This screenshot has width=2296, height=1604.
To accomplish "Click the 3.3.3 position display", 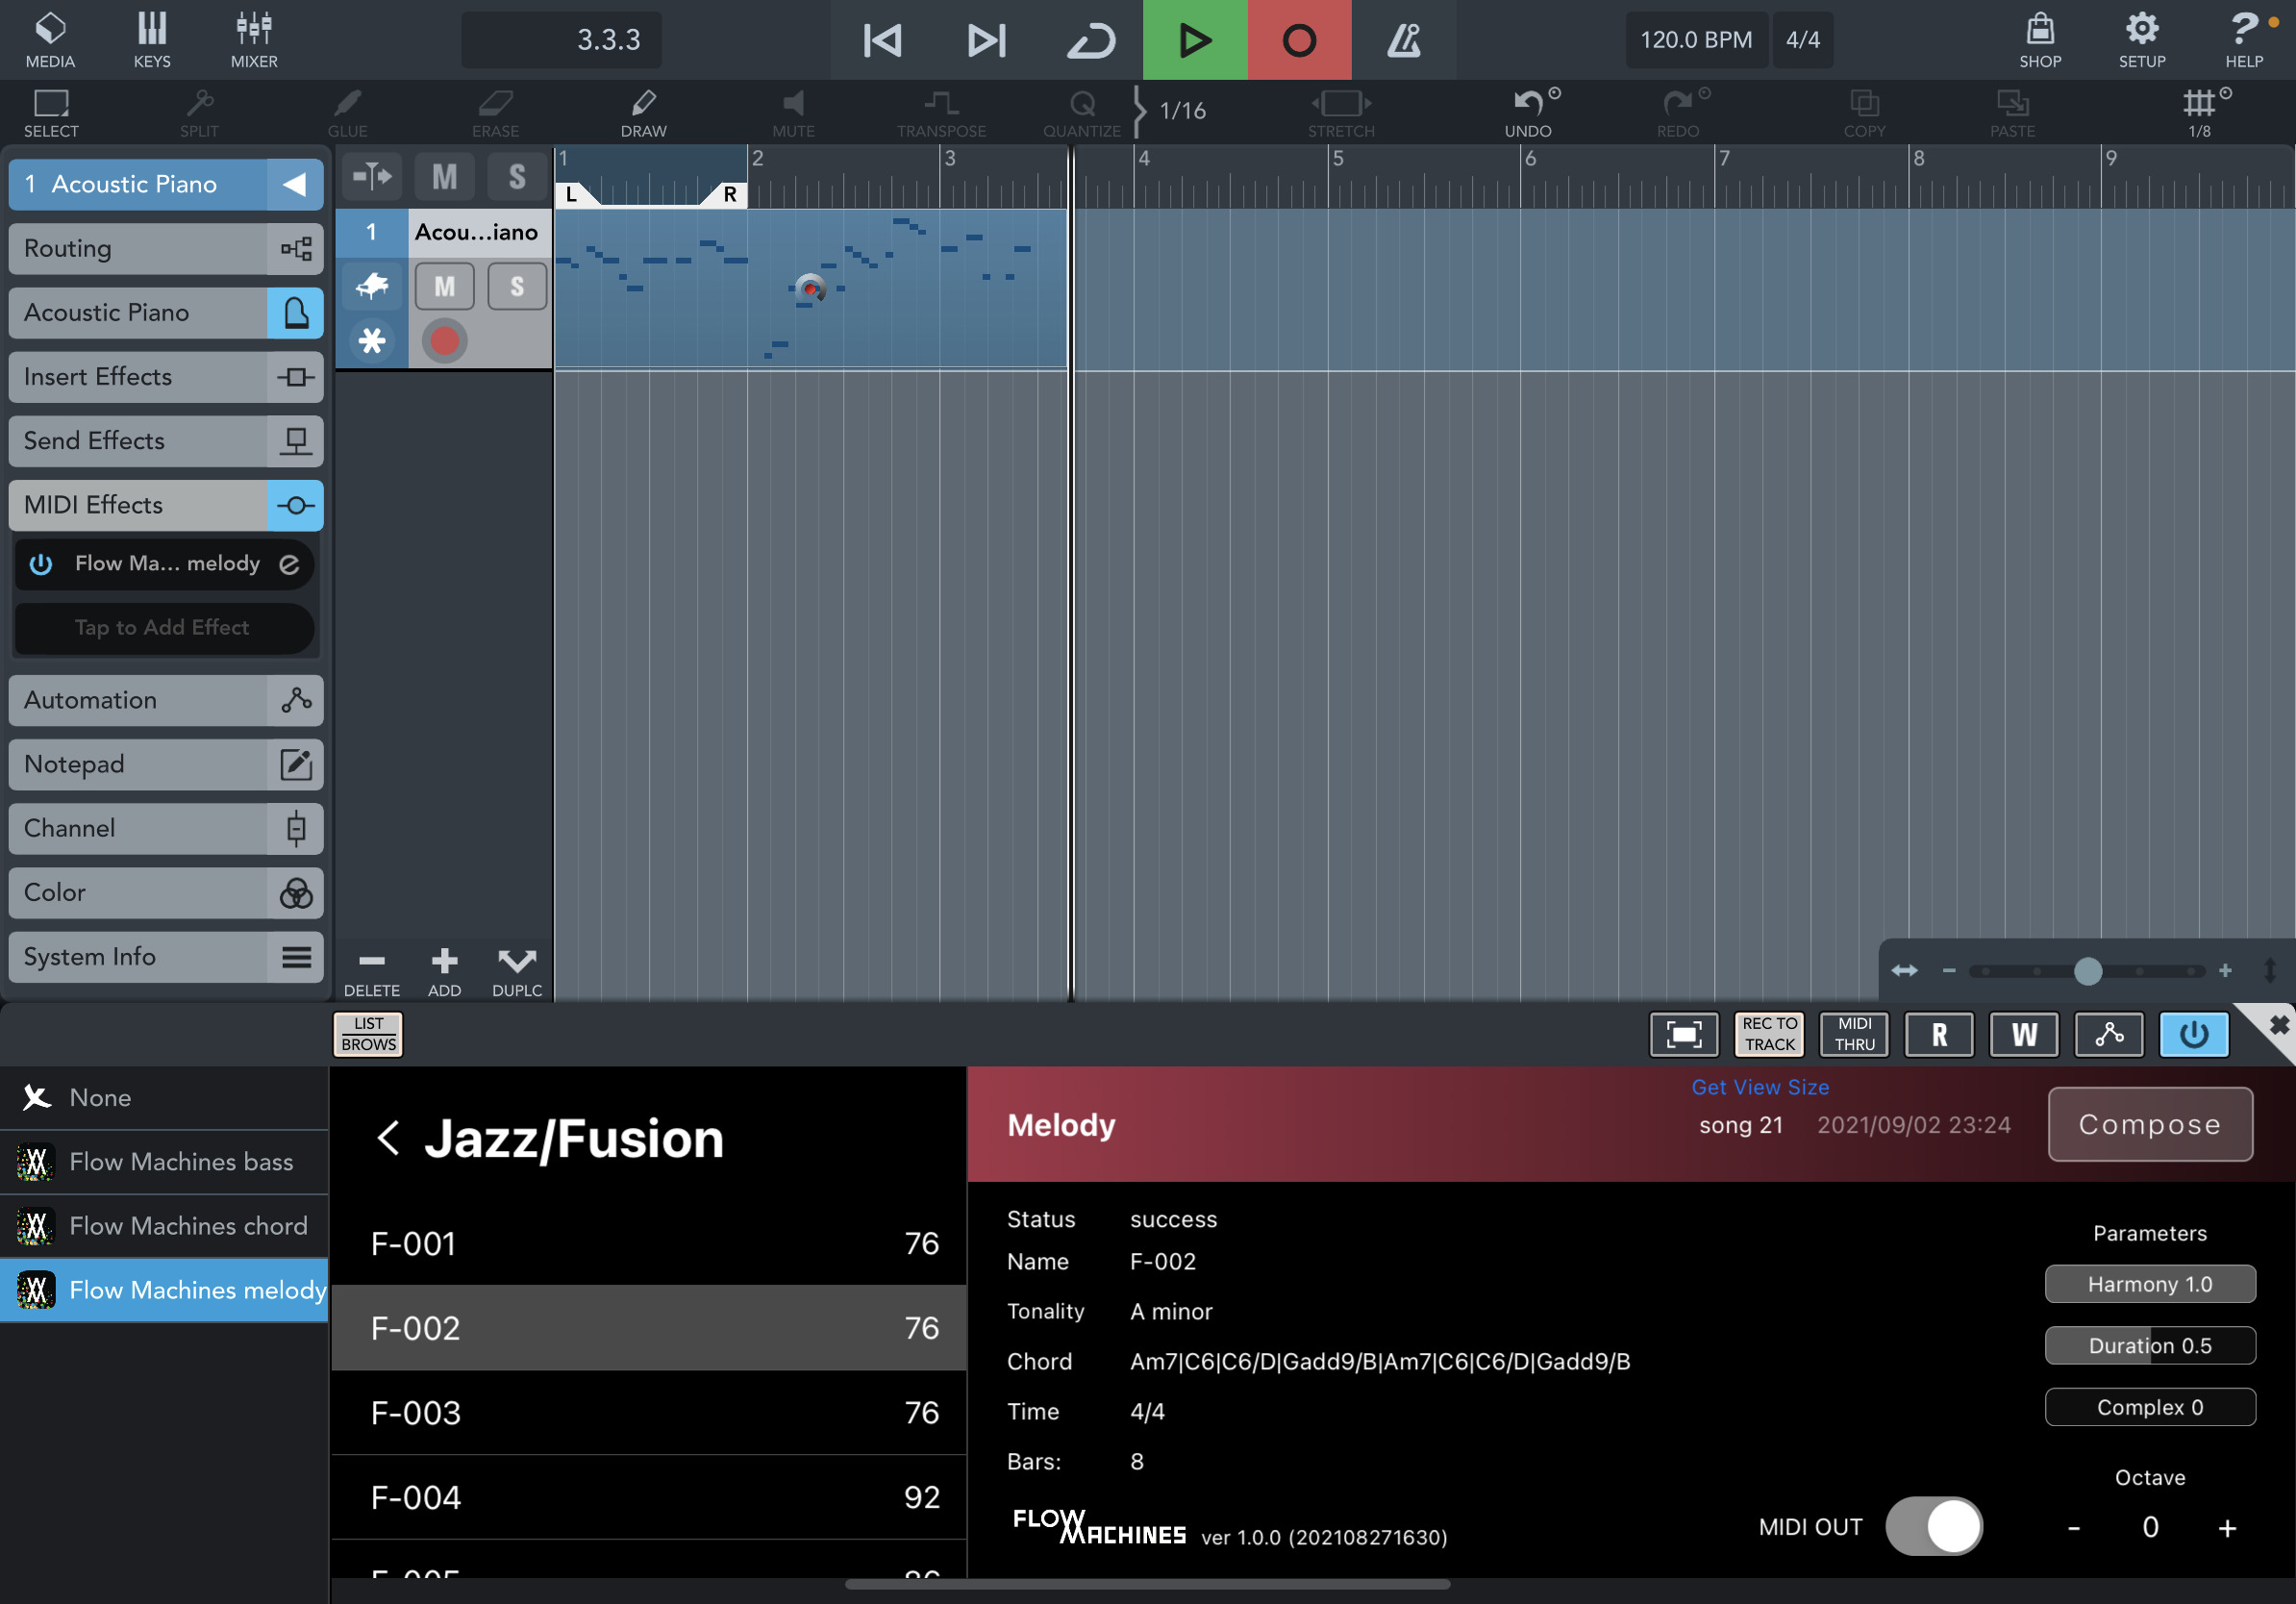I will tap(561, 40).
